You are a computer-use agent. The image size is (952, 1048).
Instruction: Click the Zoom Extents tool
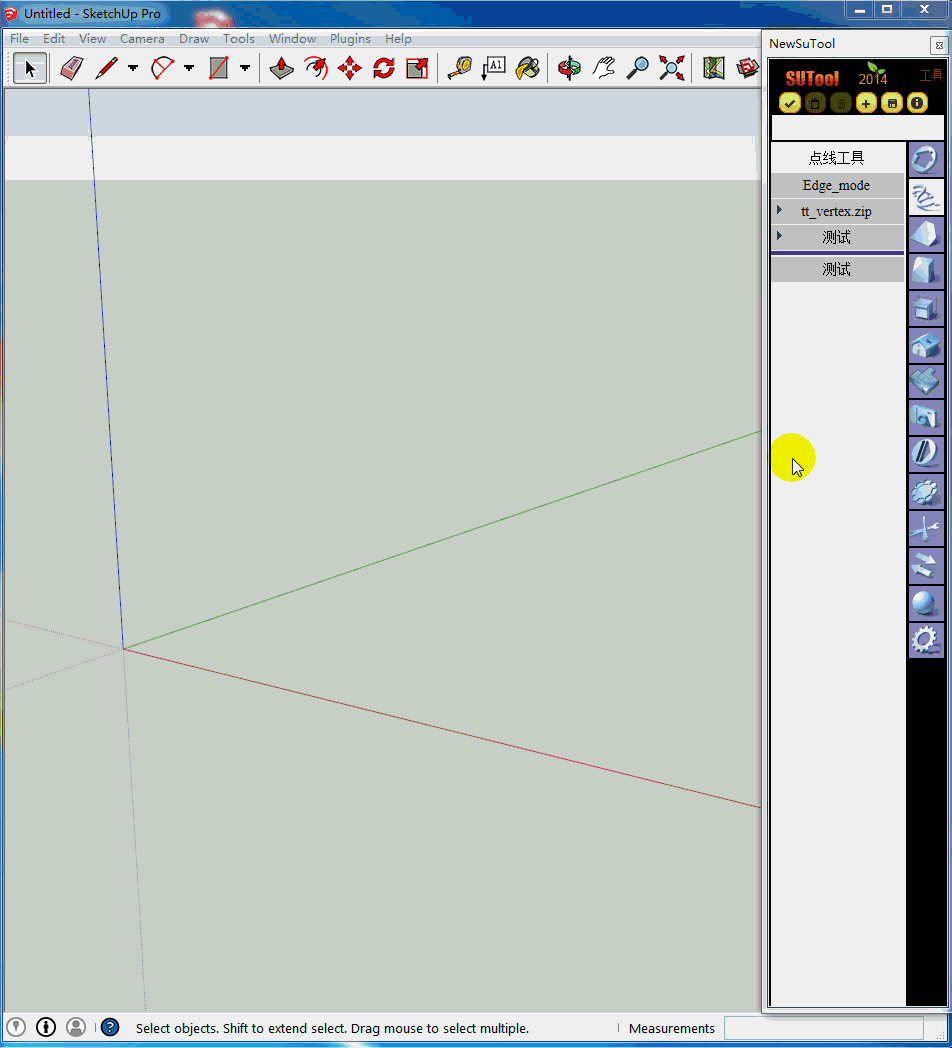[672, 68]
